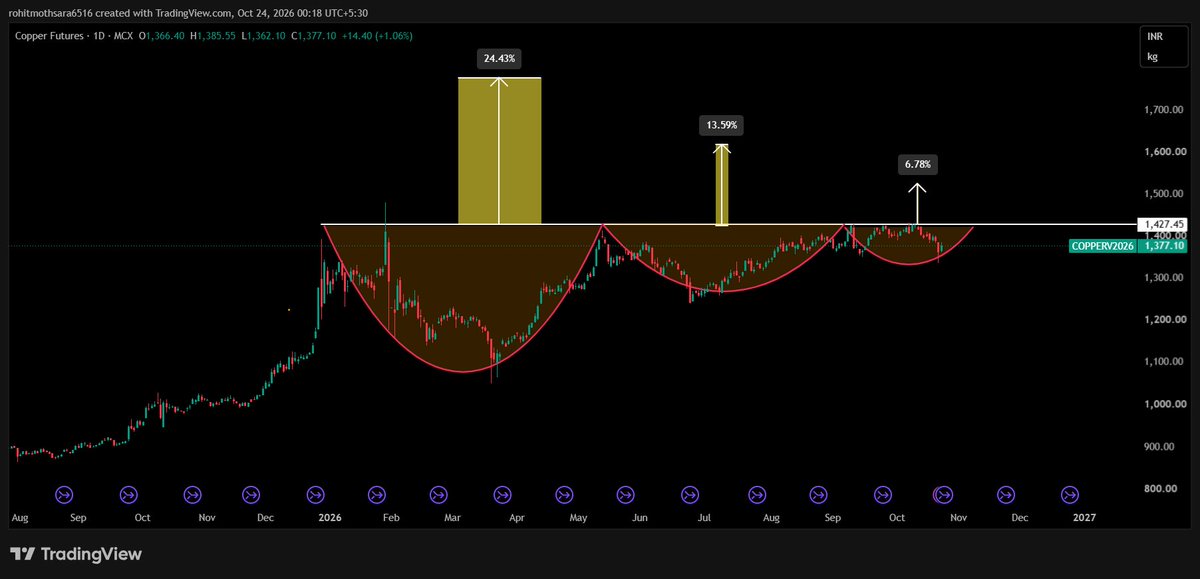Open the kg unit selector

point(1152,56)
